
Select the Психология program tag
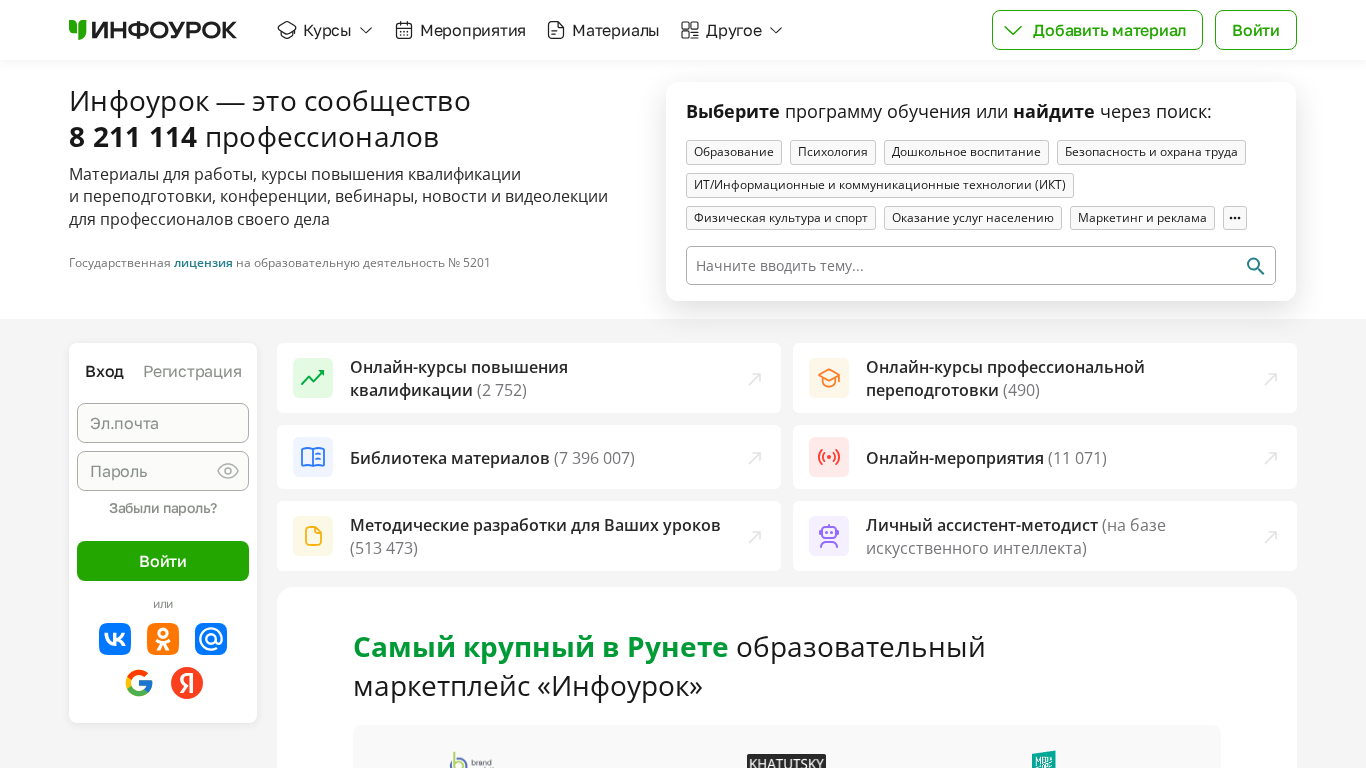[x=833, y=152]
